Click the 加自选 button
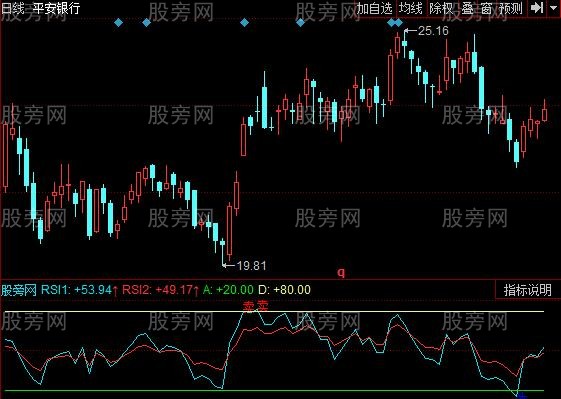Image resolution: width=561 pixels, height=399 pixels. [x=375, y=8]
